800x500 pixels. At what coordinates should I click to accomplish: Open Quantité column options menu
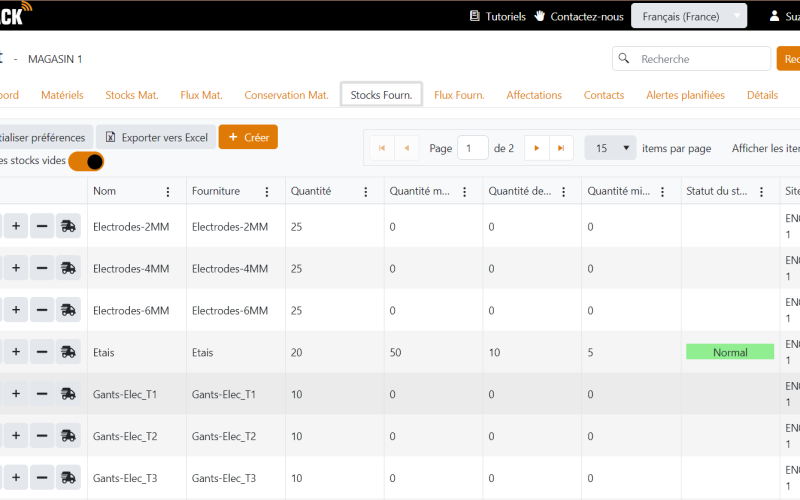(x=366, y=191)
